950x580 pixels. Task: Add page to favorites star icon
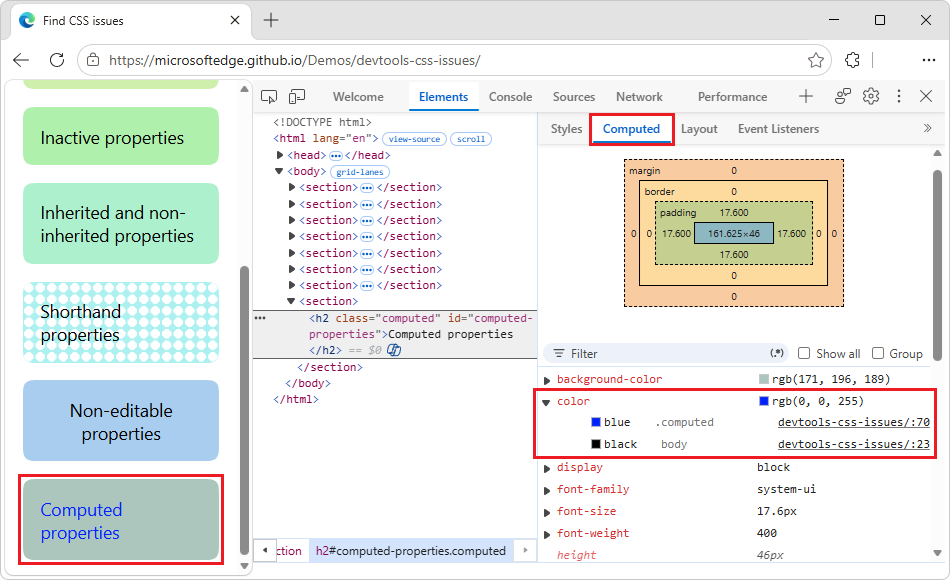[x=815, y=60]
